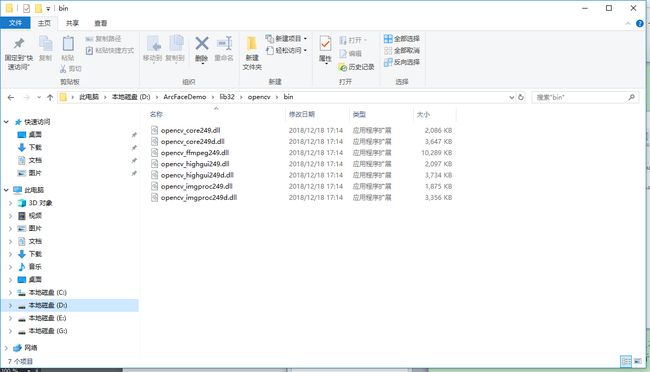Expand Local Disk (C:) tree node
650x372 pixels.
10,292
